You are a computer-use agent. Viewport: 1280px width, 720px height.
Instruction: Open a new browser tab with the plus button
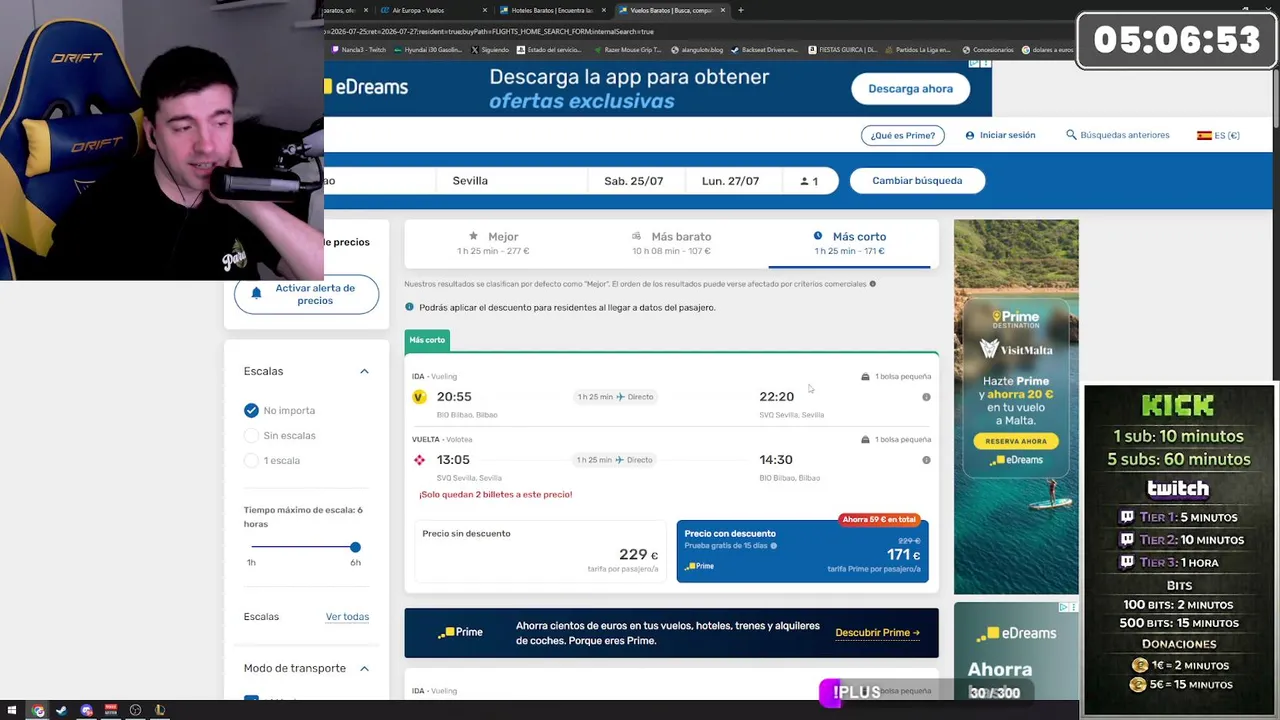[x=740, y=10]
